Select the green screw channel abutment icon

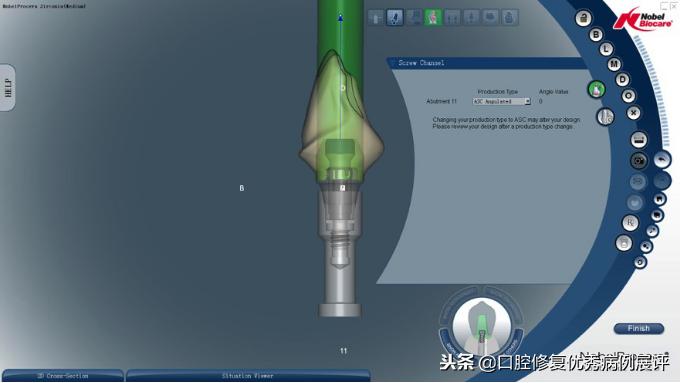click(x=596, y=89)
